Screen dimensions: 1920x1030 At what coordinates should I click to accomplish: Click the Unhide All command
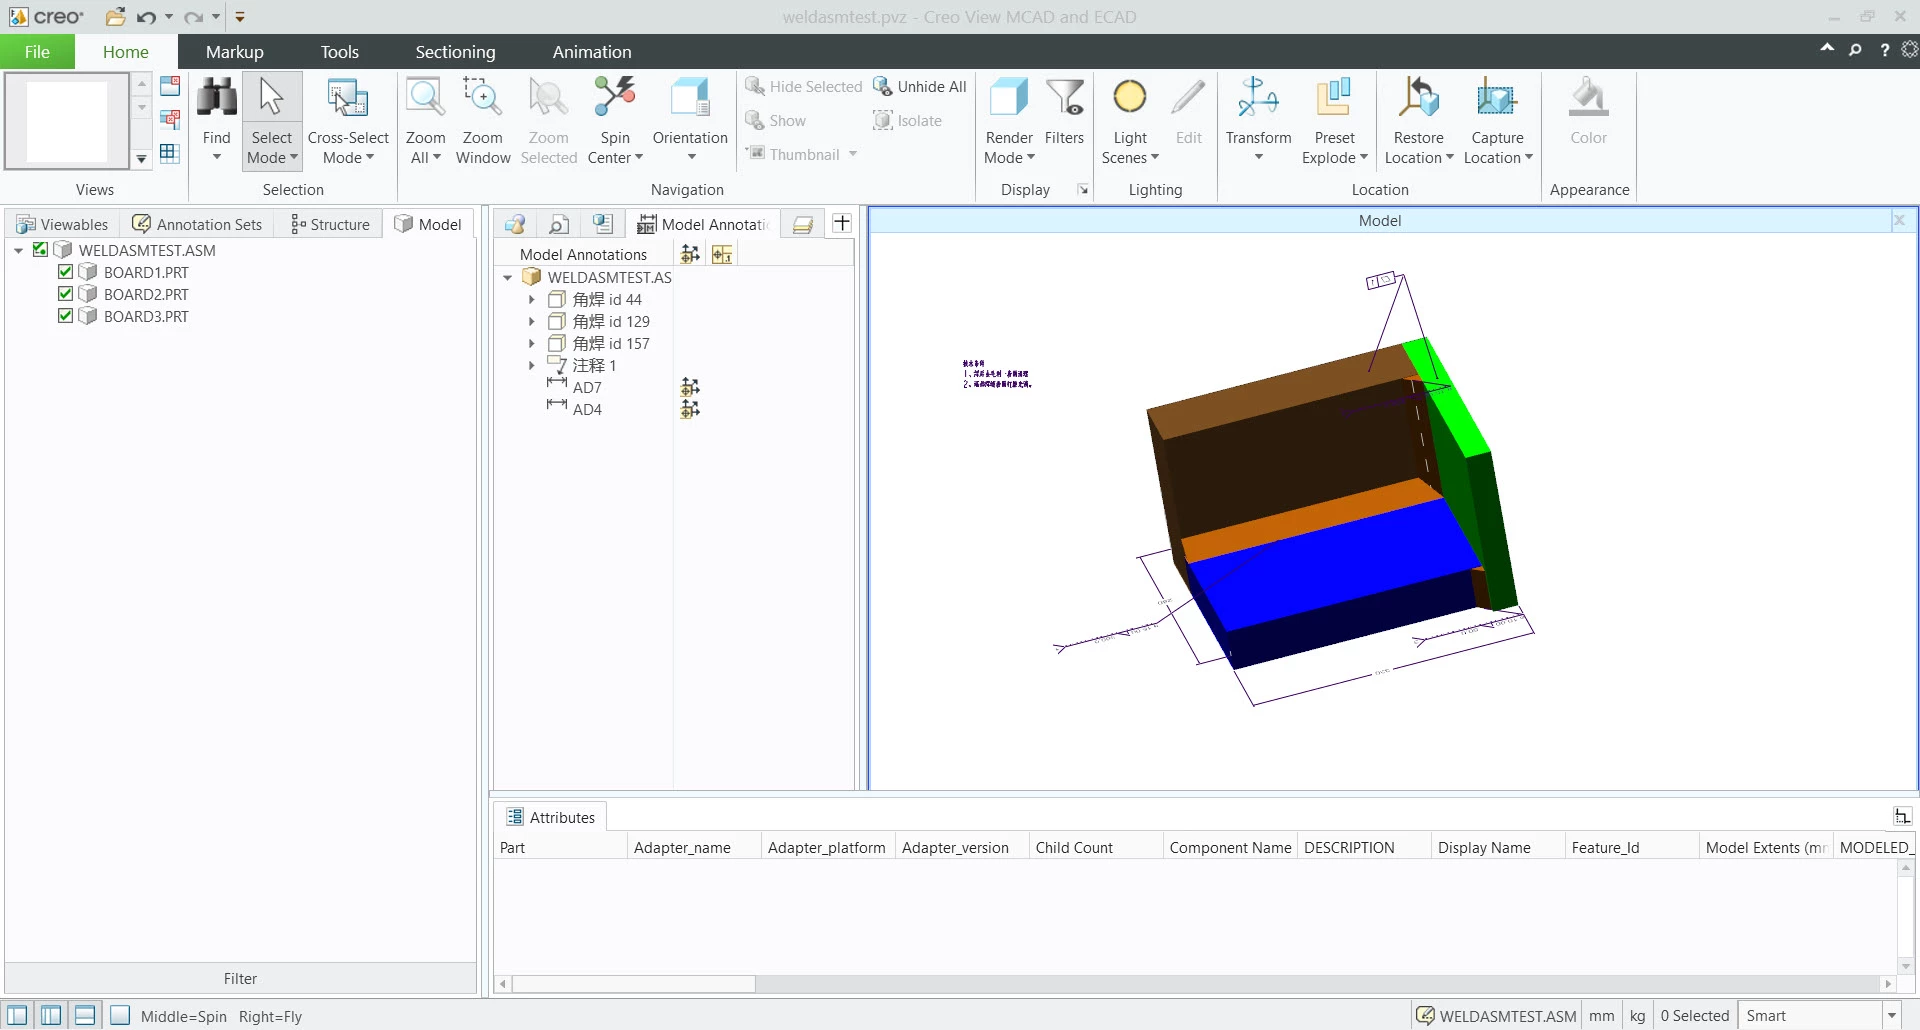(x=920, y=87)
